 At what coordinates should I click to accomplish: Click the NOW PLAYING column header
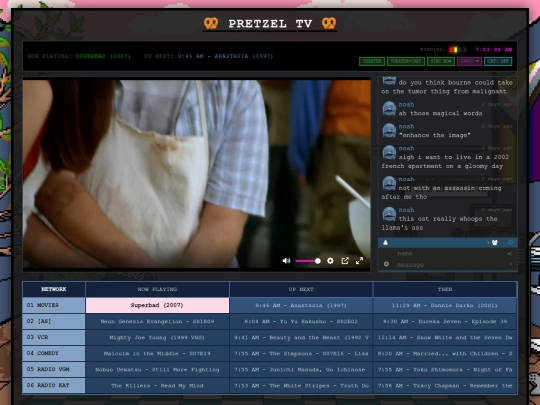157,289
